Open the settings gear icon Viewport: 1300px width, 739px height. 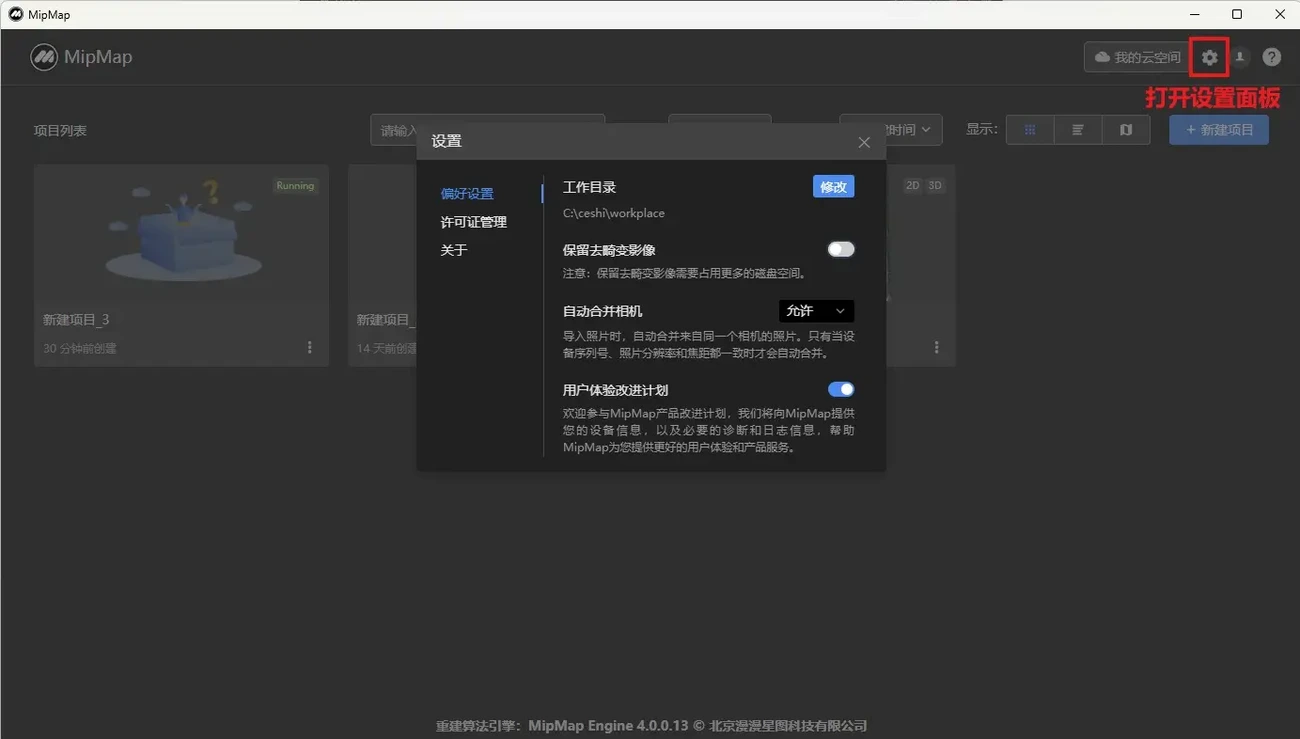pyautogui.click(x=1210, y=58)
